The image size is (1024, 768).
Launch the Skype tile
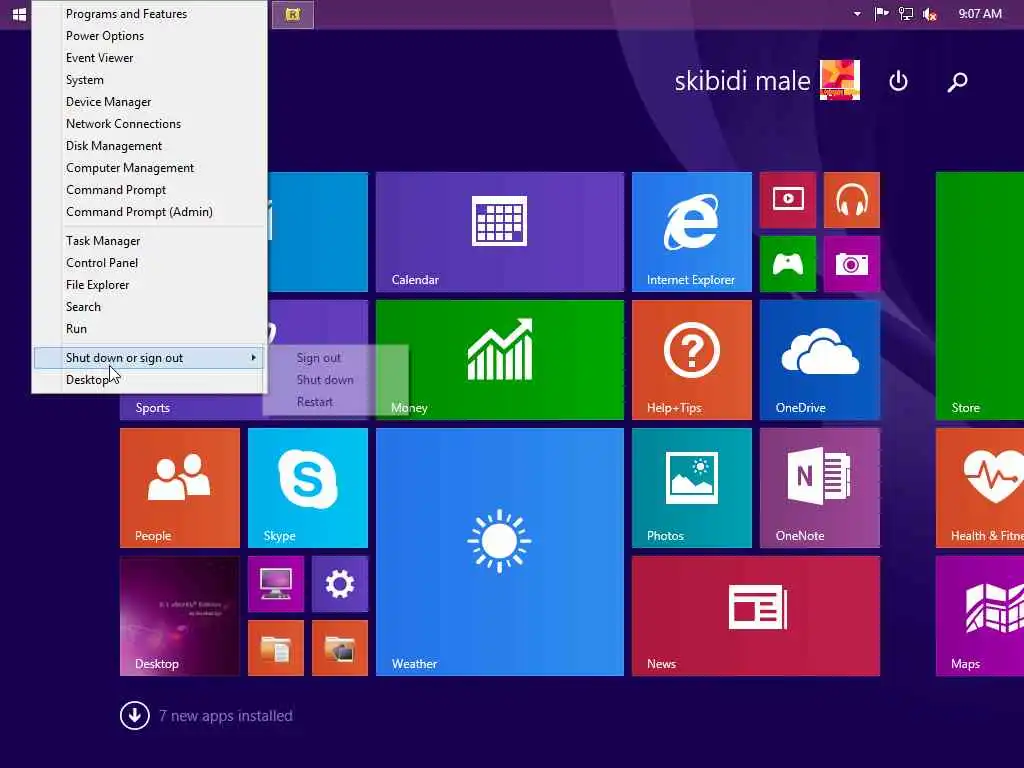tap(308, 488)
